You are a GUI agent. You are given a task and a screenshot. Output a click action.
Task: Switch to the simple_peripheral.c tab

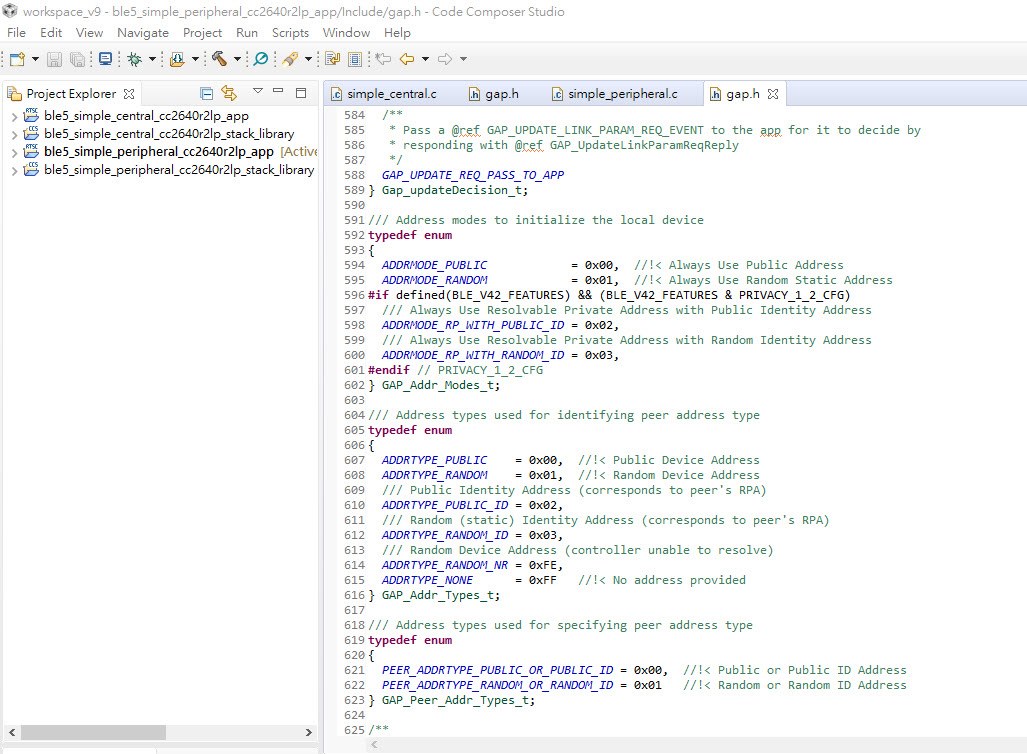click(x=621, y=94)
